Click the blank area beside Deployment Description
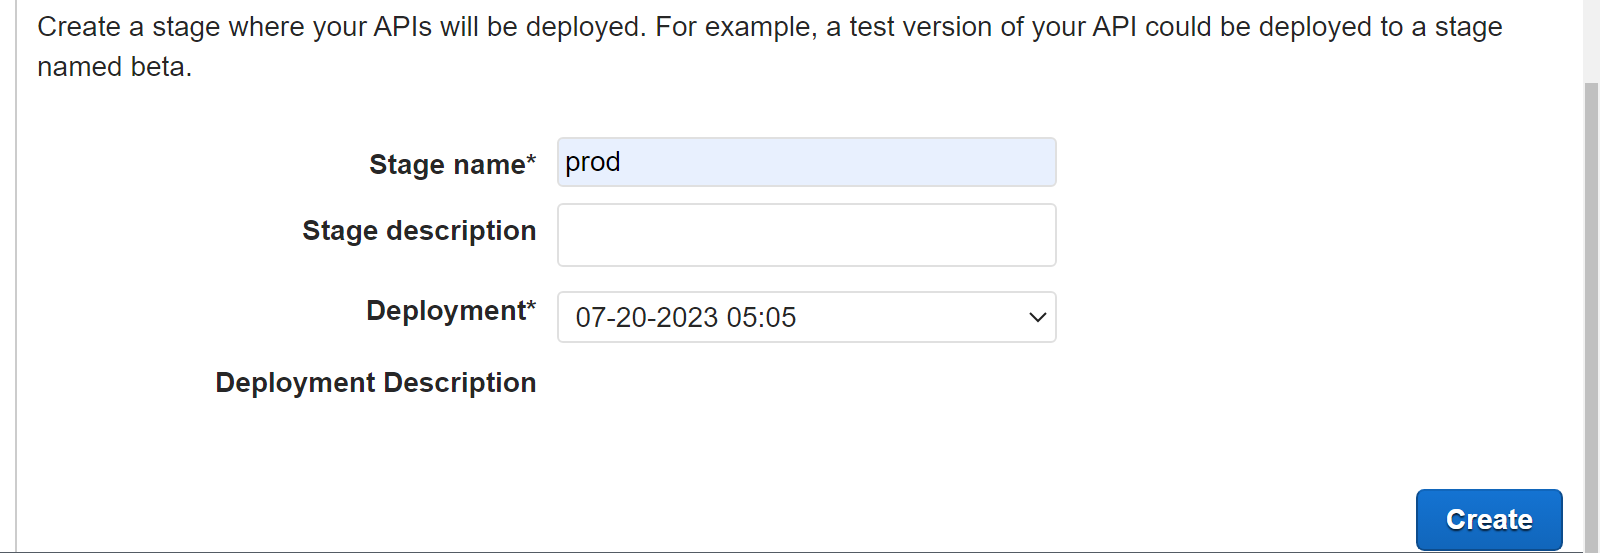The height and width of the screenshot is (553, 1600). 807,383
